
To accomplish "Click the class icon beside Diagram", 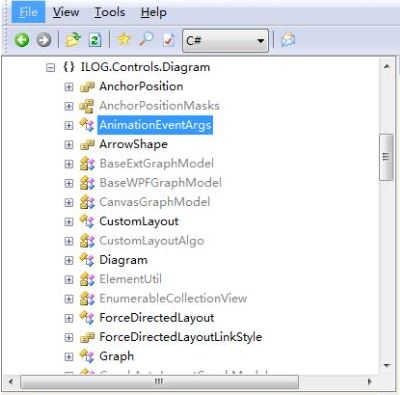I will (x=87, y=260).
